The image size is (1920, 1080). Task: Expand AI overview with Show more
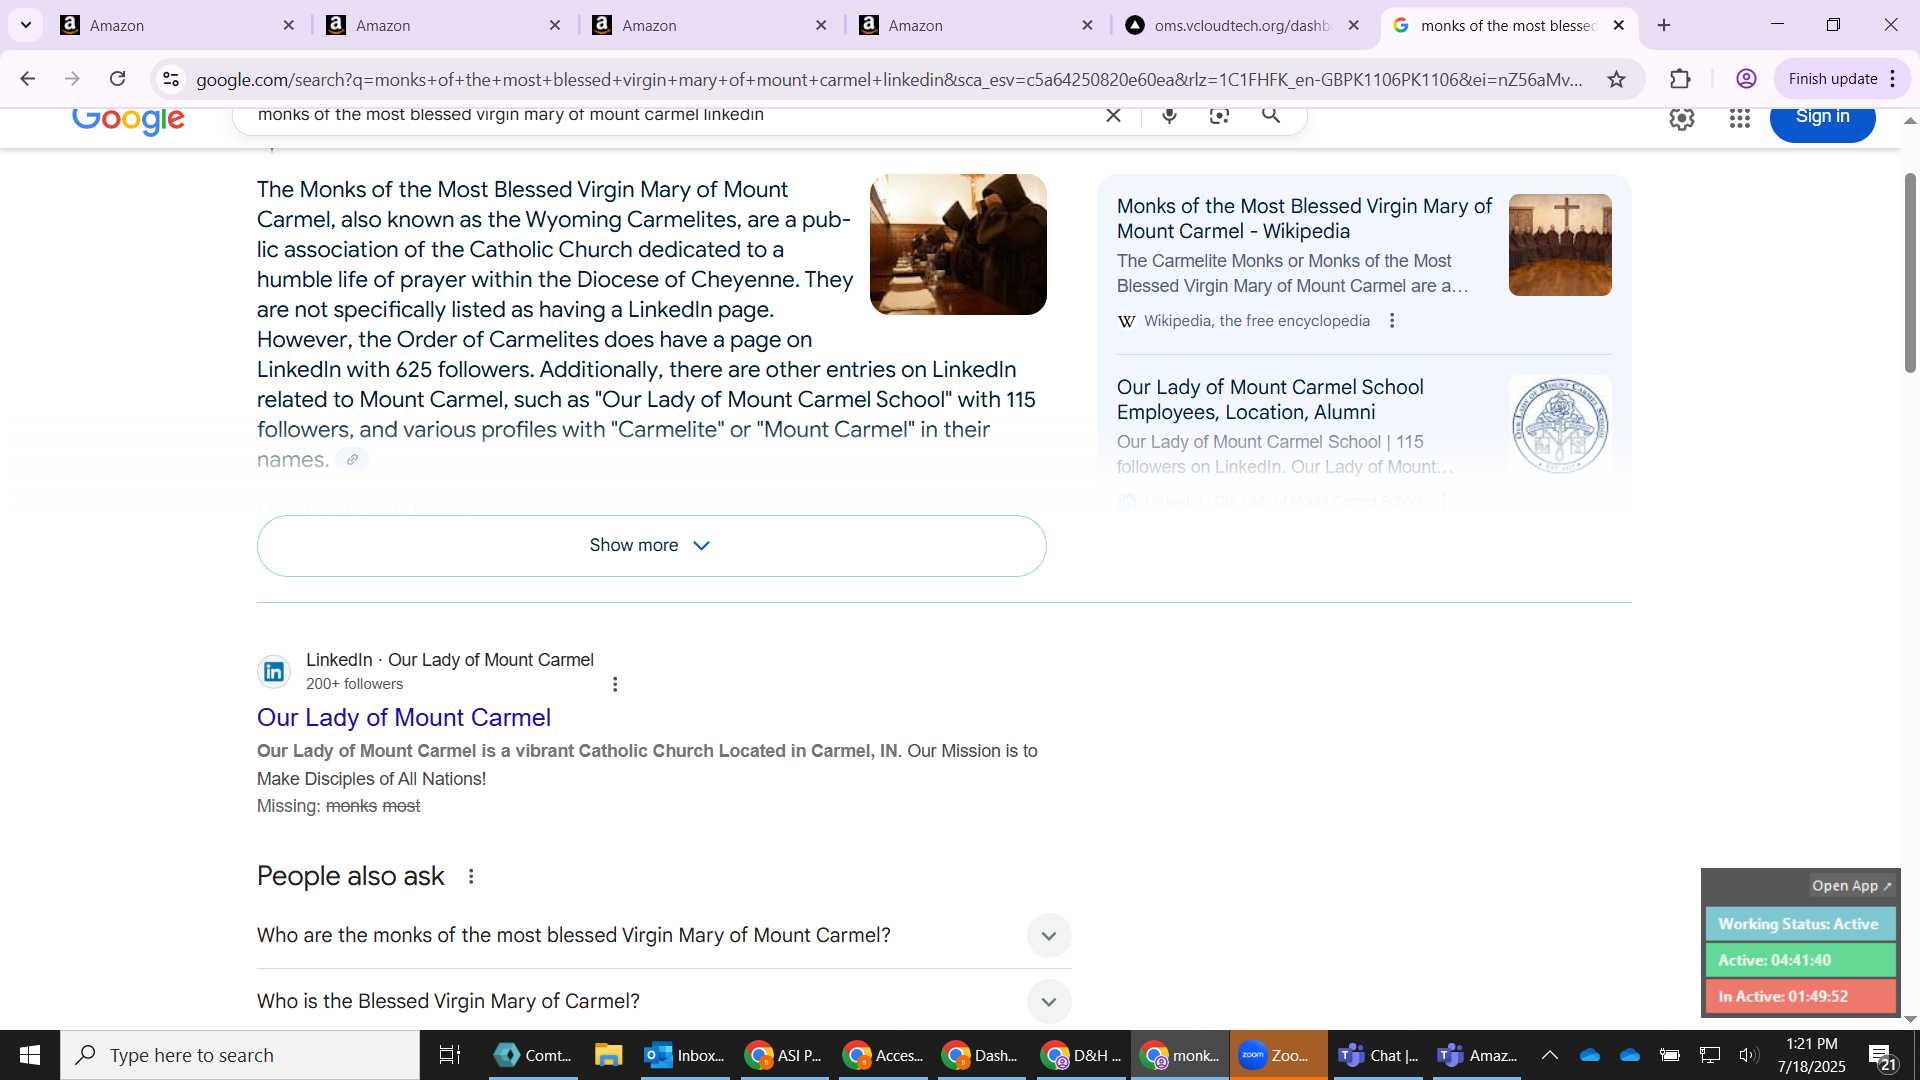(651, 546)
